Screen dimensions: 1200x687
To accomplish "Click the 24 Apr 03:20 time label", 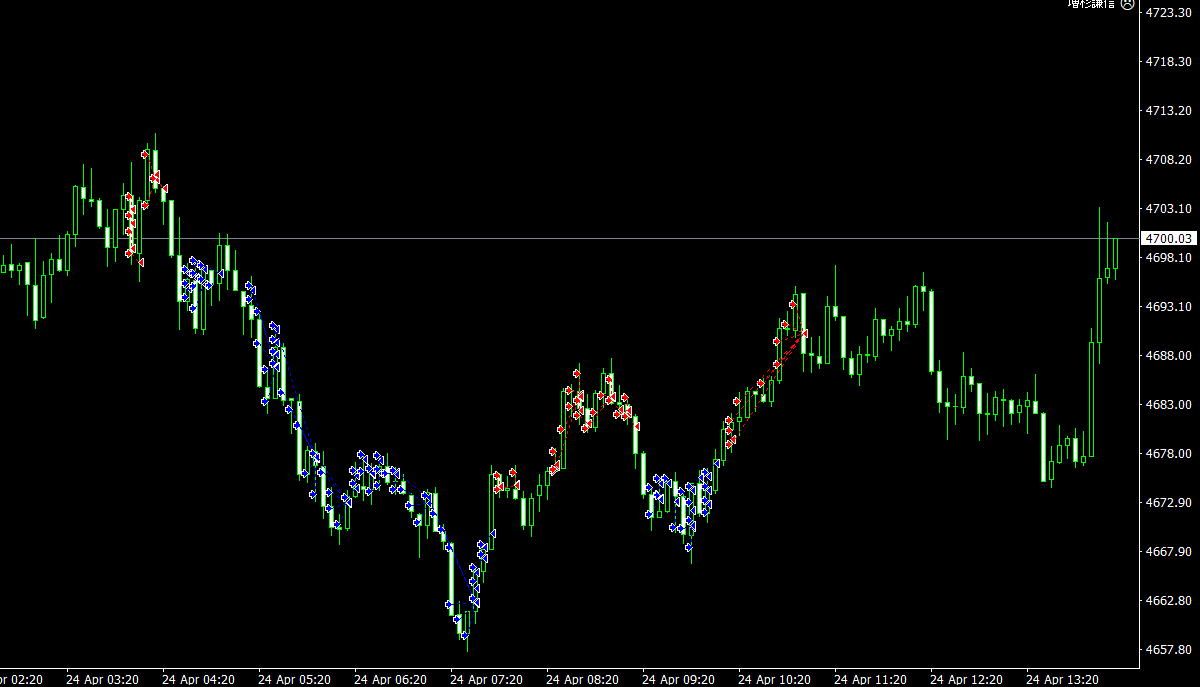I will (102, 679).
